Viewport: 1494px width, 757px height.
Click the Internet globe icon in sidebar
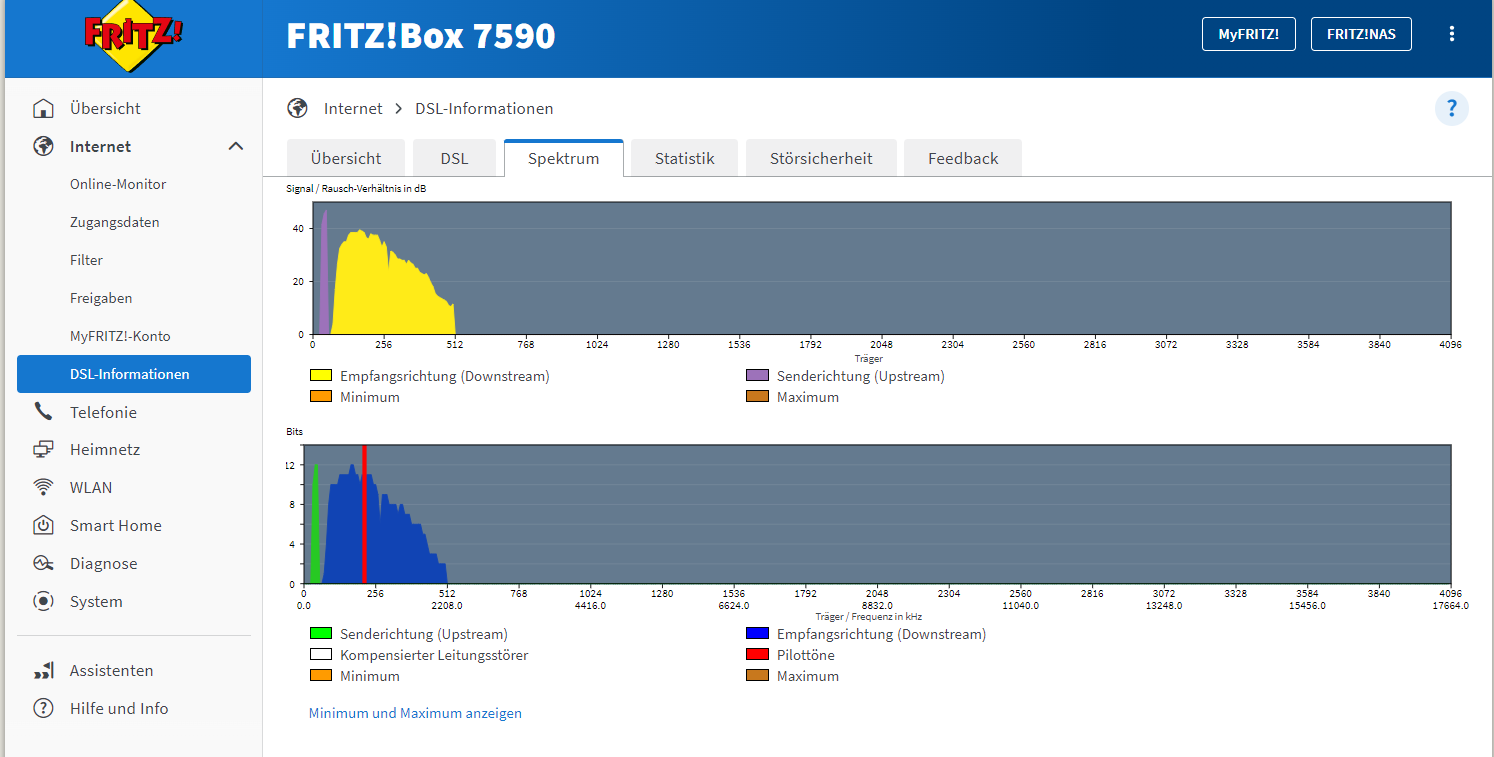pos(43,146)
